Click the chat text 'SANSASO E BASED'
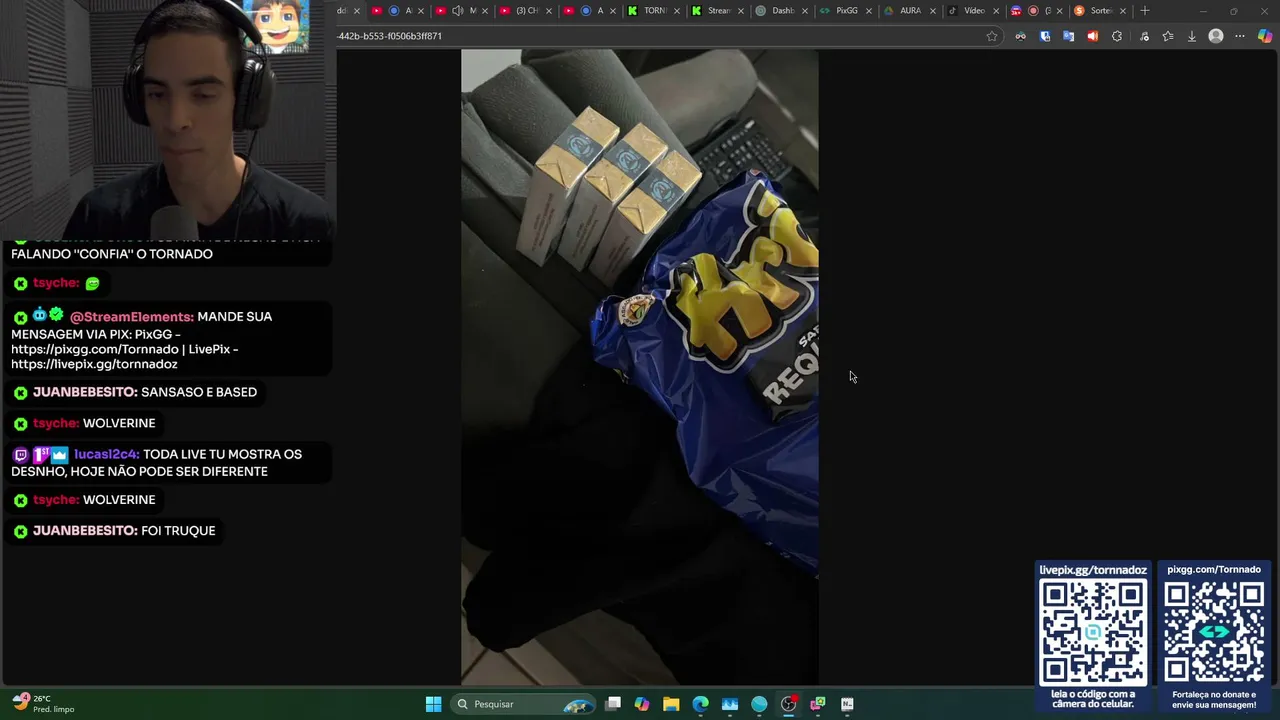Image resolution: width=1280 pixels, height=720 pixels. (199, 393)
